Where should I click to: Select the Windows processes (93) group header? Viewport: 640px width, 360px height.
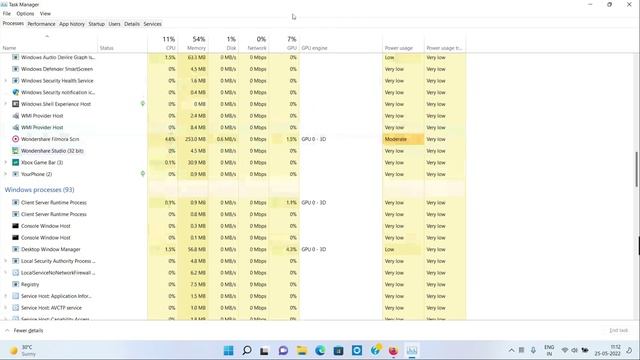coord(40,190)
